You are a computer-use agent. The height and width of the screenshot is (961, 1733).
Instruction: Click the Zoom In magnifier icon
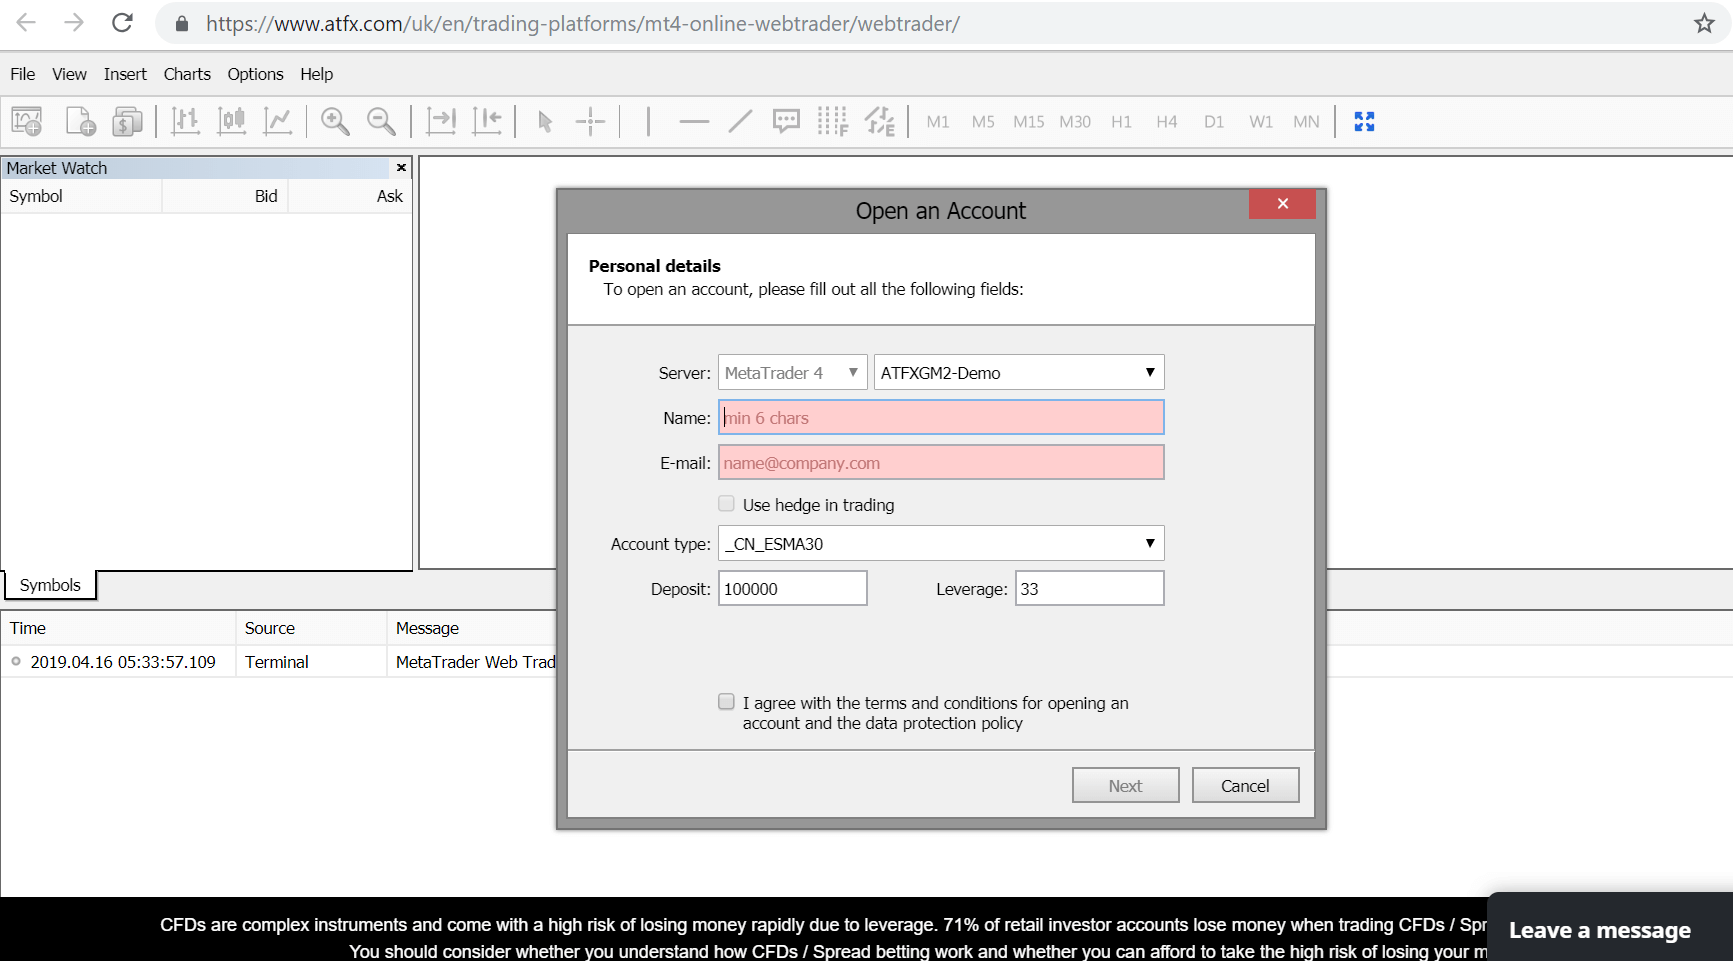tap(335, 122)
